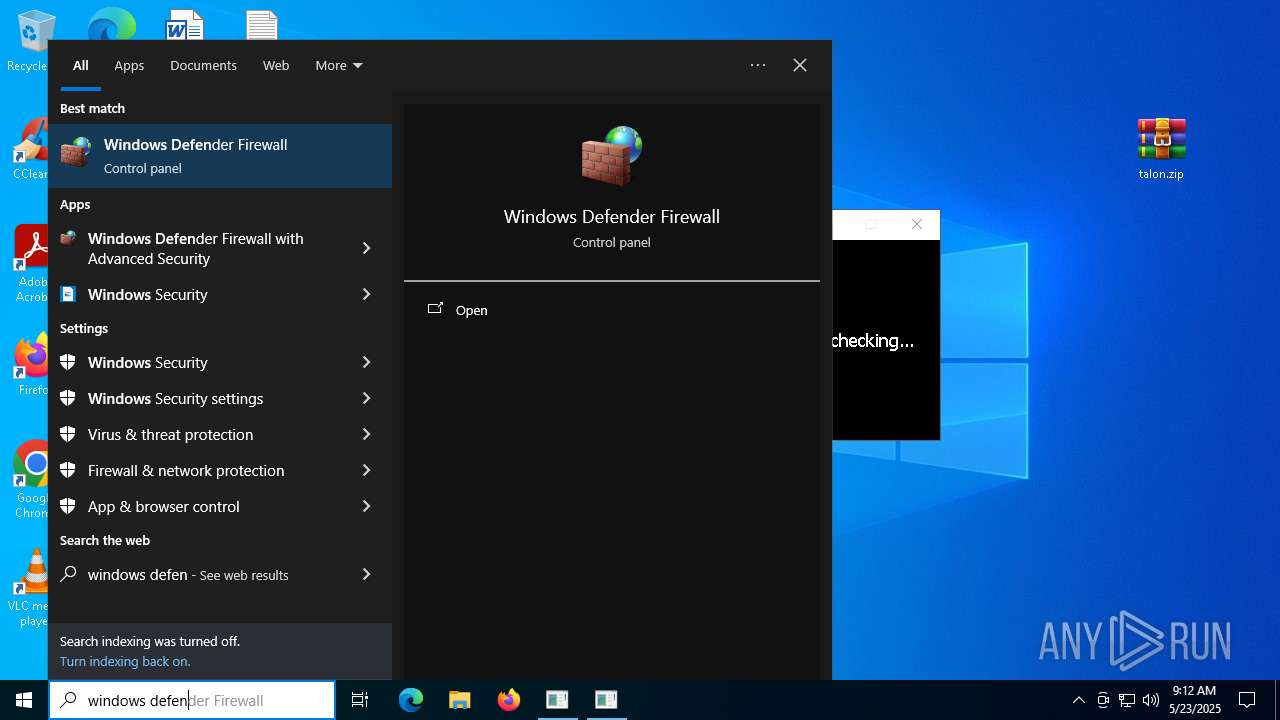The width and height of the screenshot is (1280, 720).
Task: Expand the Windows Security app result arrow
Action: pos(366,294)
